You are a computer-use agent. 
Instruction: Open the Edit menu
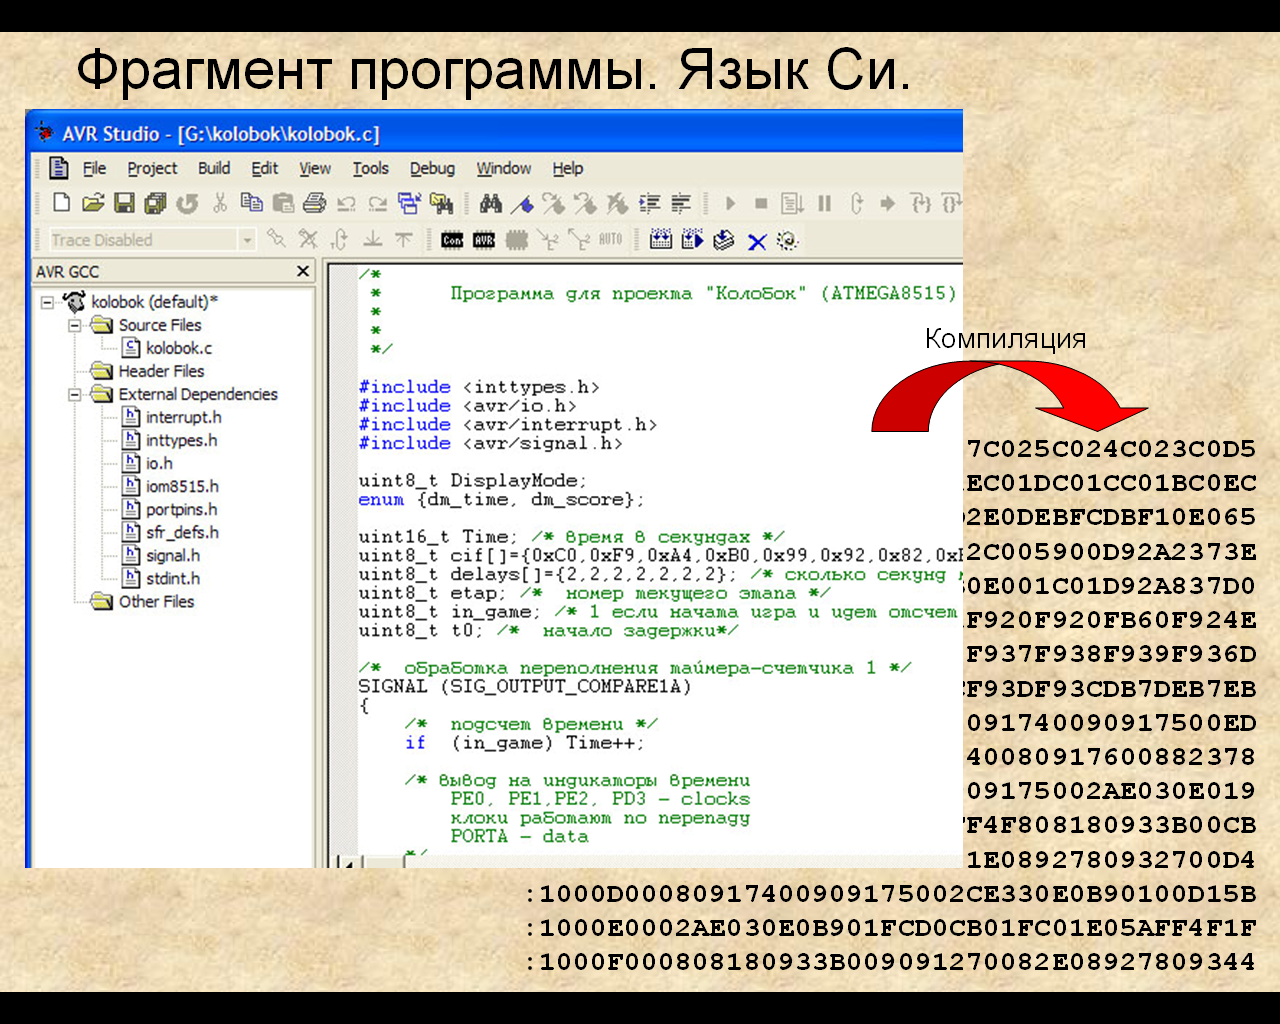[264, 168]
